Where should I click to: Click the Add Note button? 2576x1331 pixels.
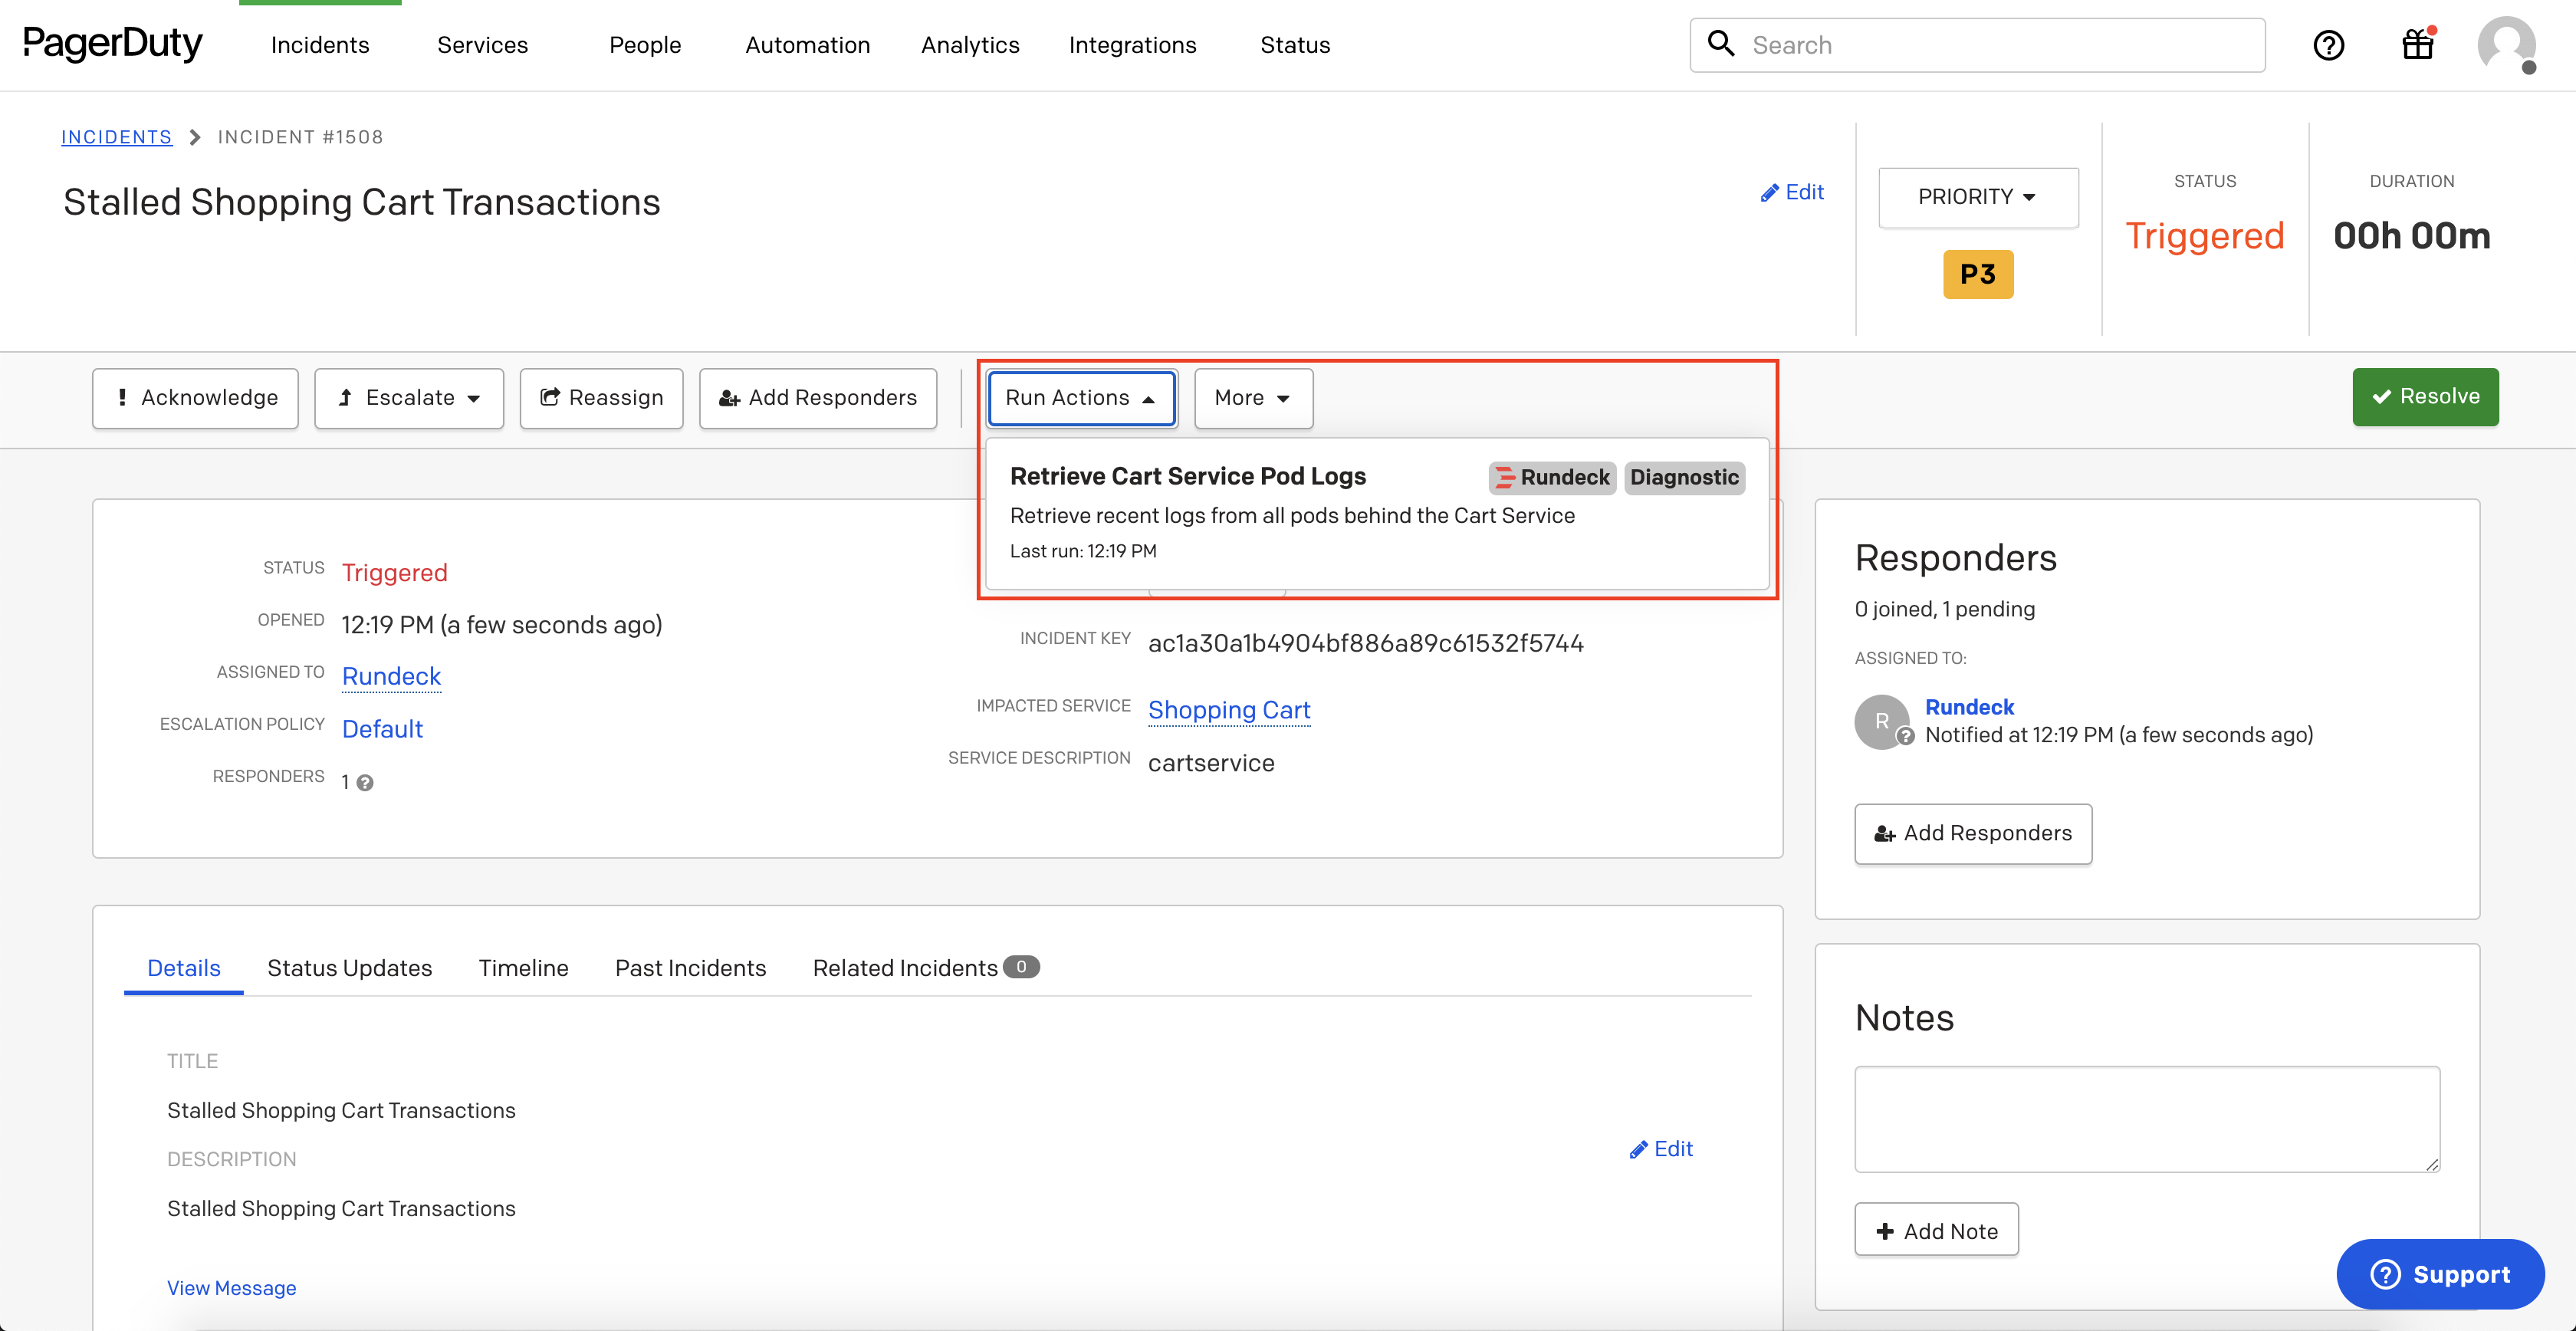point(1936,1230)
